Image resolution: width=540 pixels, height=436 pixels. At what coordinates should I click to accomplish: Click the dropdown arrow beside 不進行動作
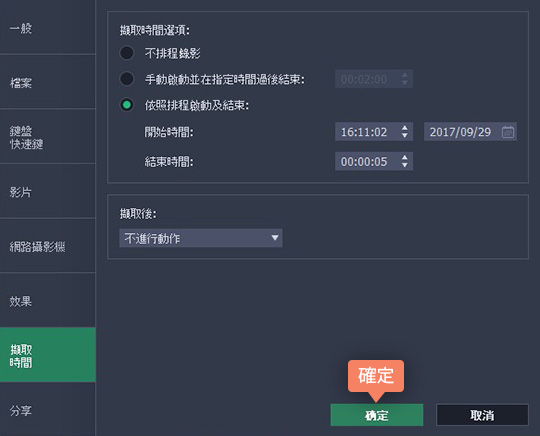coord(274,238)
